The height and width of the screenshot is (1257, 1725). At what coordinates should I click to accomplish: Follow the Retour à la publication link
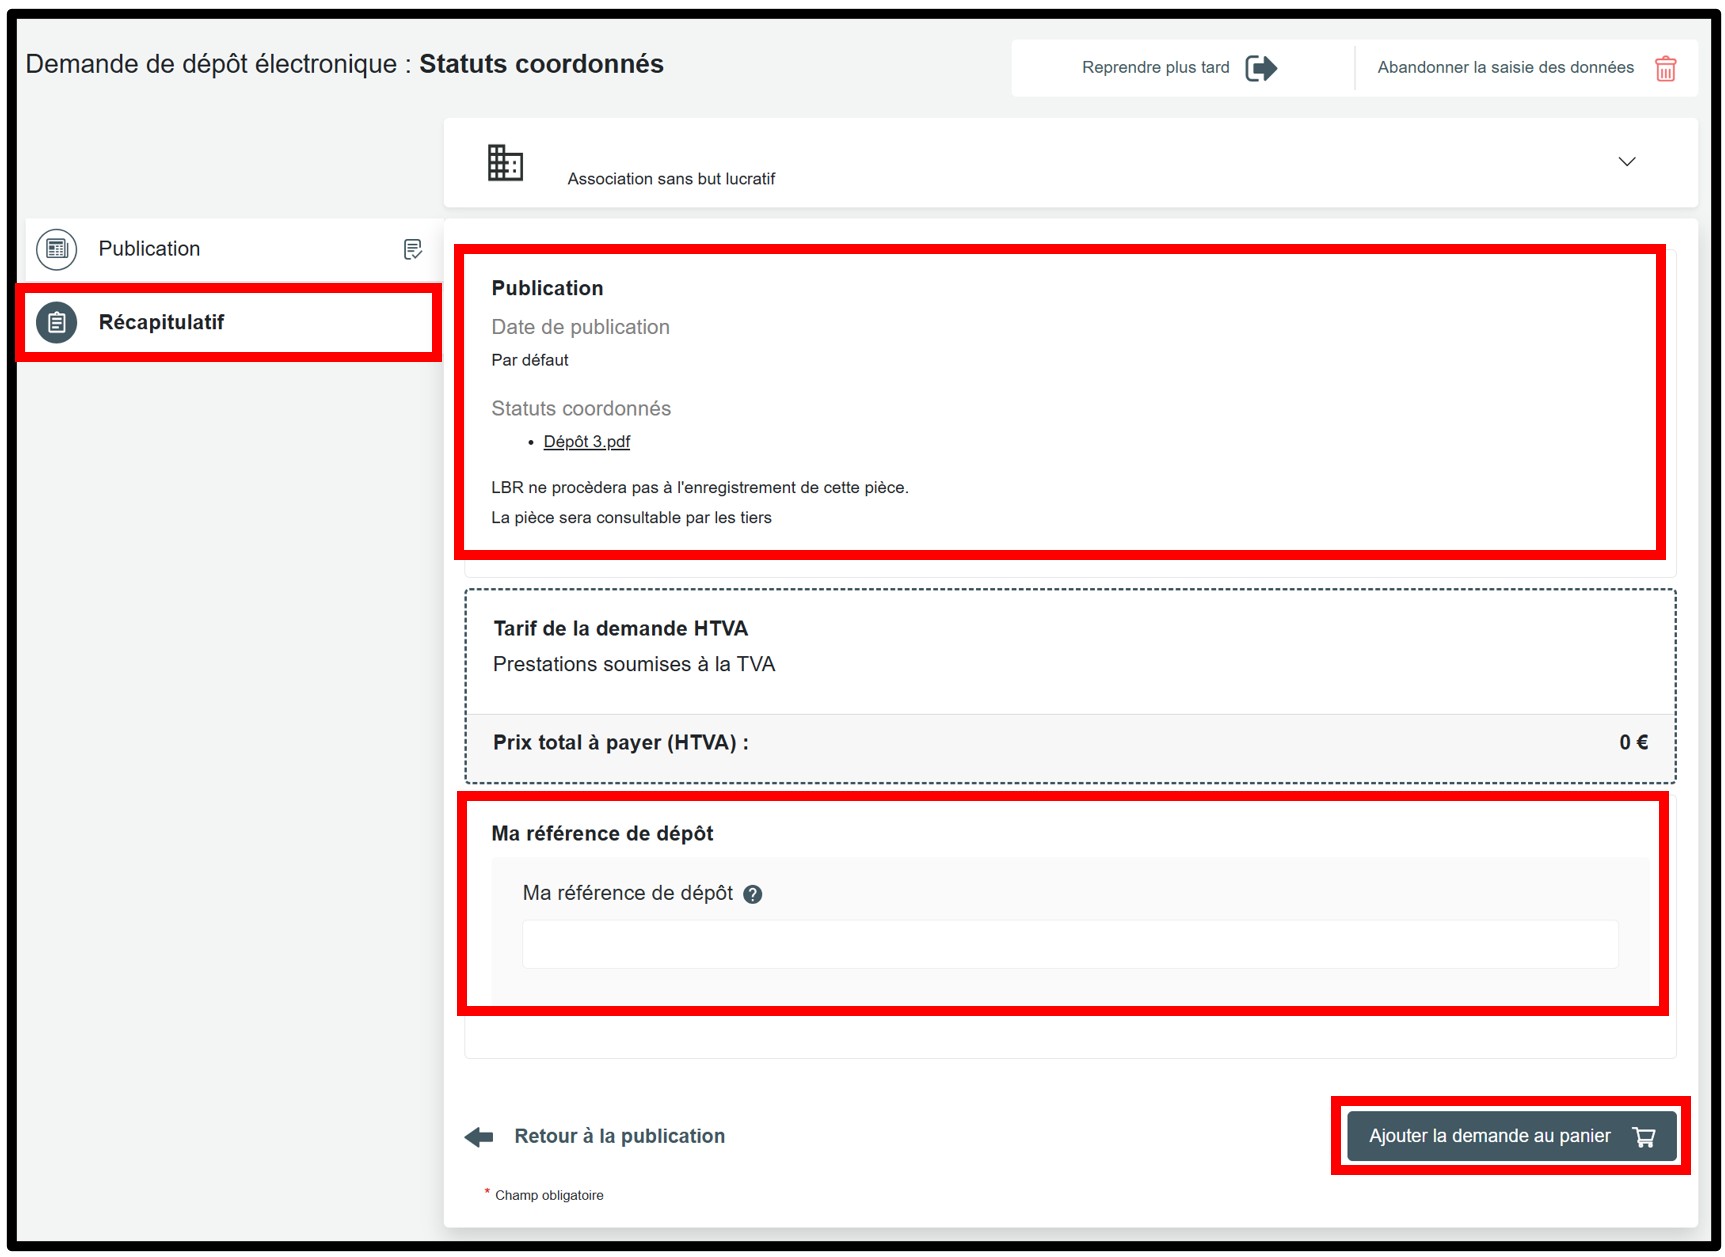pyautogui.click(x=619, y=1137)
